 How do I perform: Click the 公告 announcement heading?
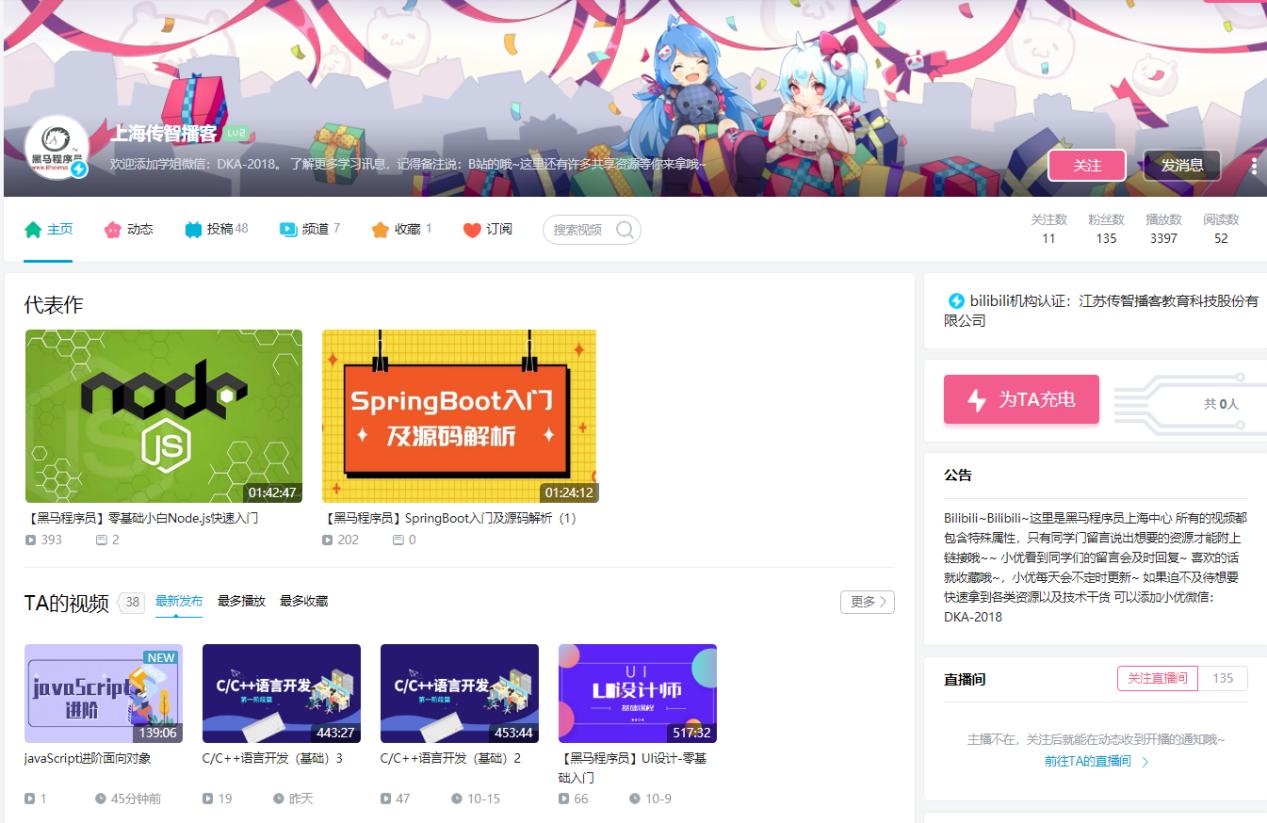point(958,476)
